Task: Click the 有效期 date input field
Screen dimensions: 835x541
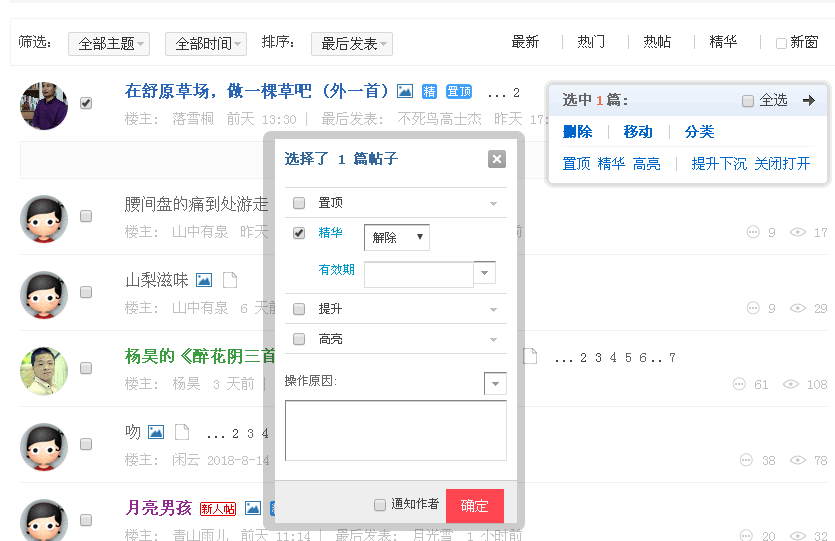Action: 419,274
